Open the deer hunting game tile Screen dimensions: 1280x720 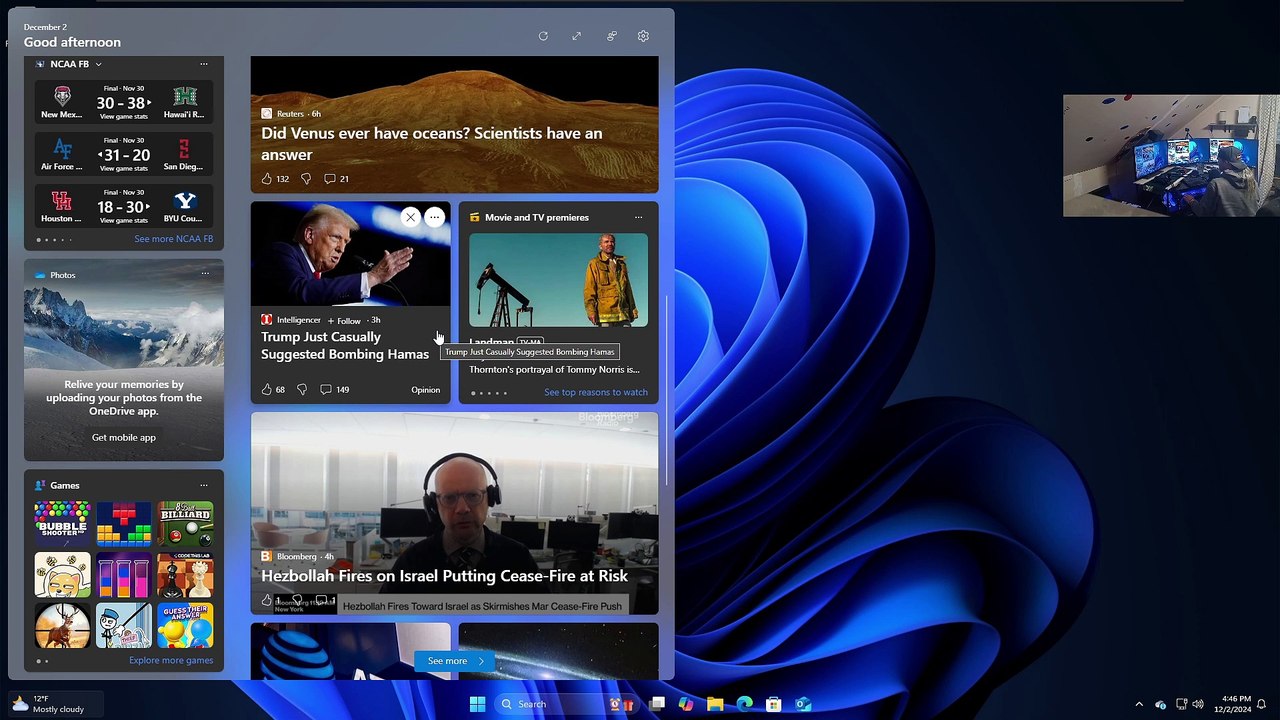click(x=62, y=626)
